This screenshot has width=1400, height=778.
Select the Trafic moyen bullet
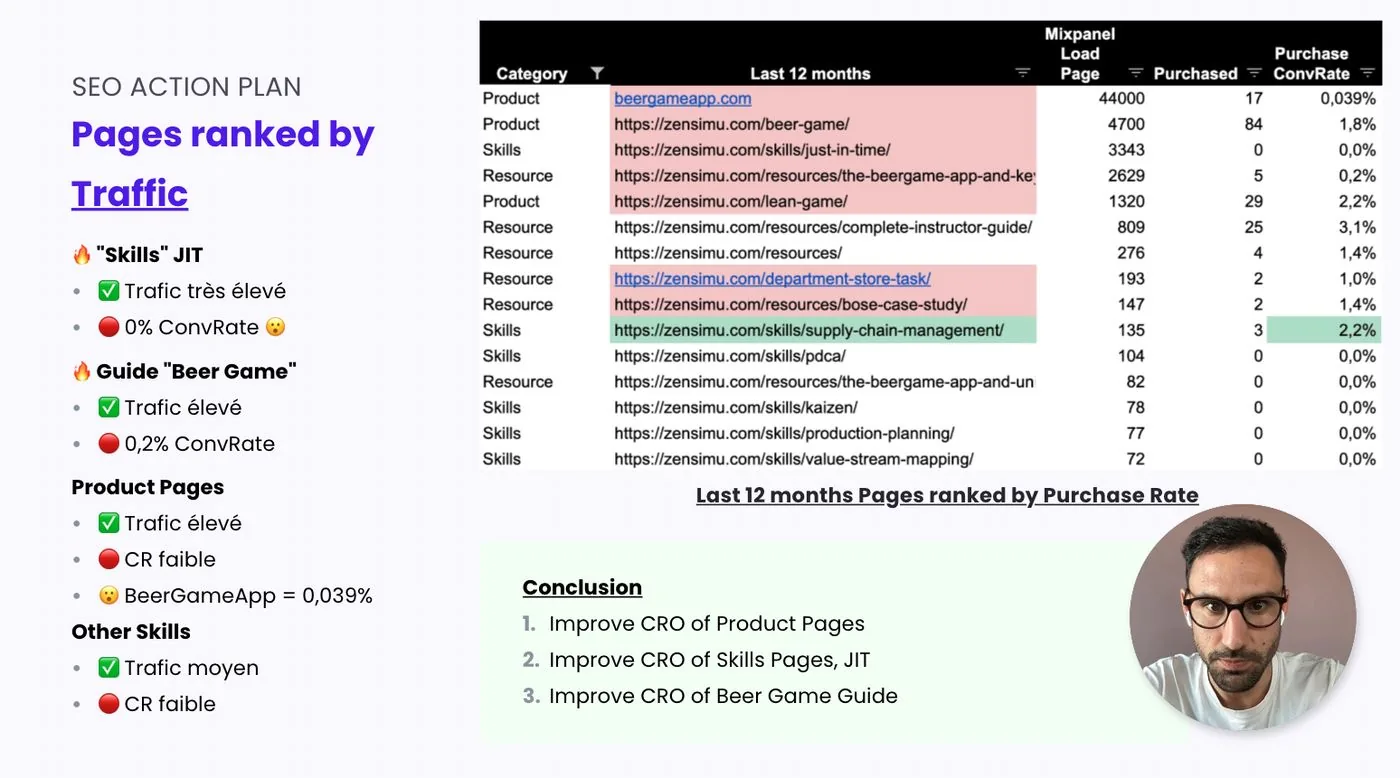tap(178, 667)
